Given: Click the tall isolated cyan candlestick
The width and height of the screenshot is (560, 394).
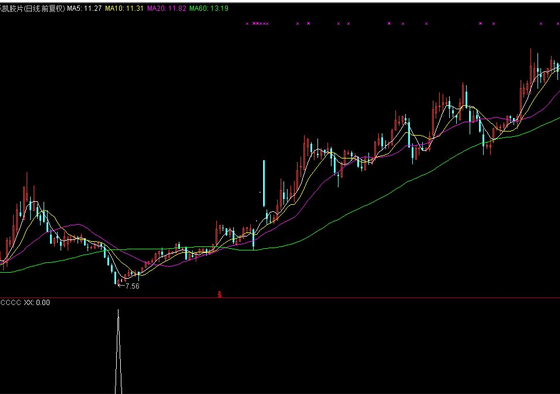Looking at the screenshot, I should coord(264,183).
